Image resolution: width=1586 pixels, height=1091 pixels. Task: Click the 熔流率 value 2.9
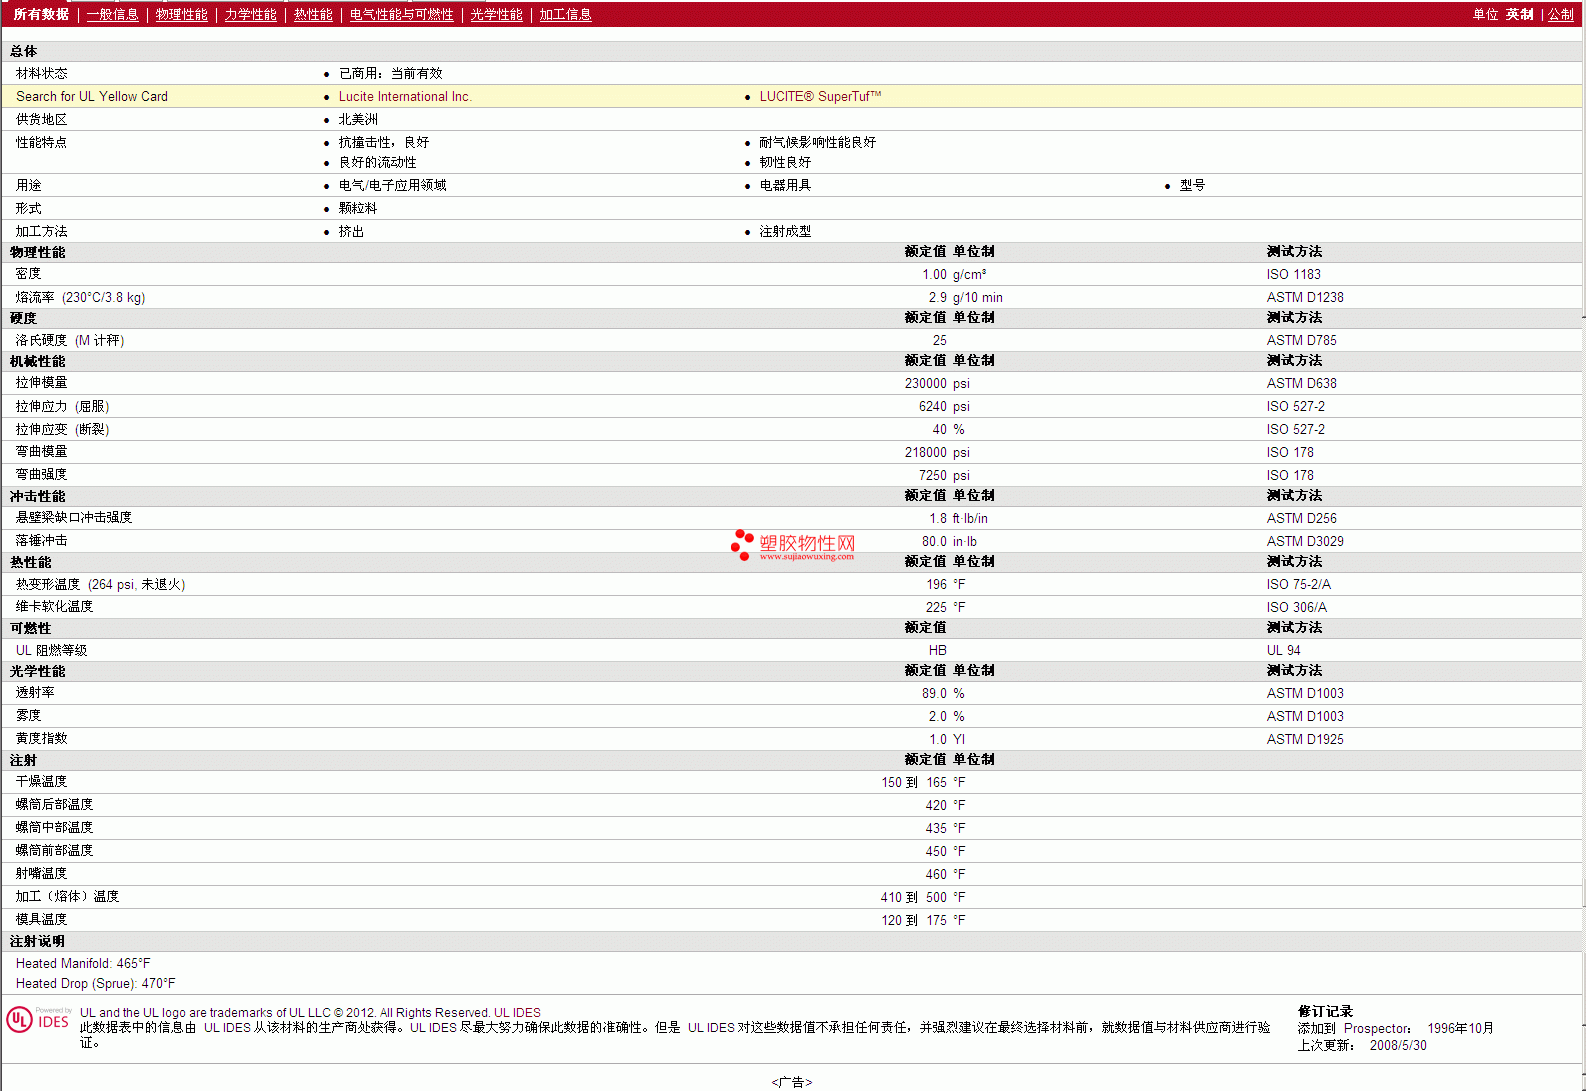pos(938,298)
